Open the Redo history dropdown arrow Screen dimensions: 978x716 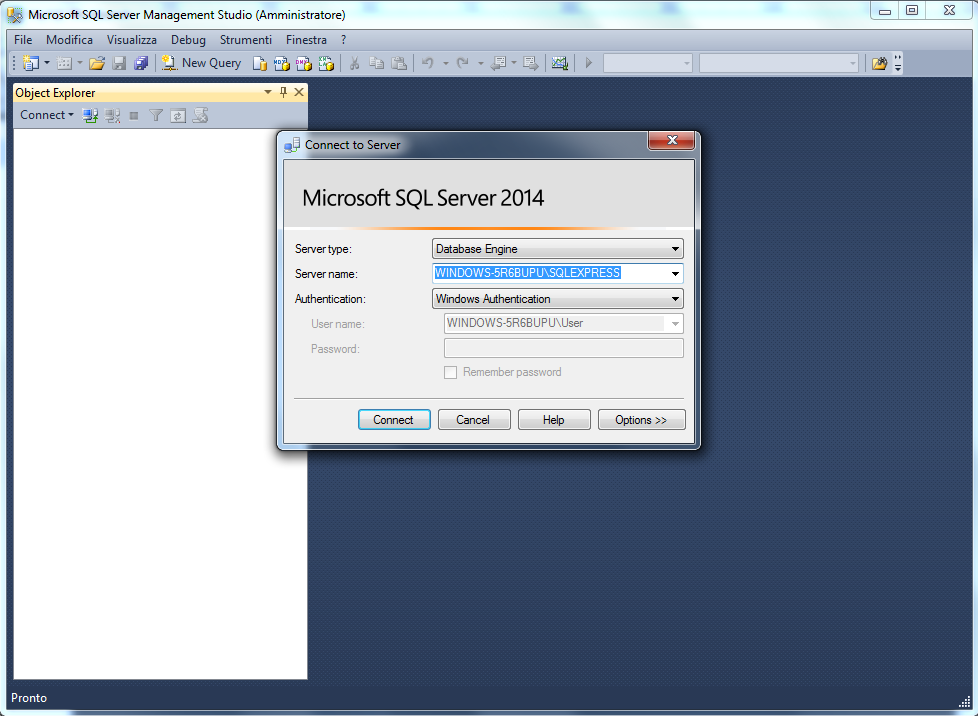point(480,63)
